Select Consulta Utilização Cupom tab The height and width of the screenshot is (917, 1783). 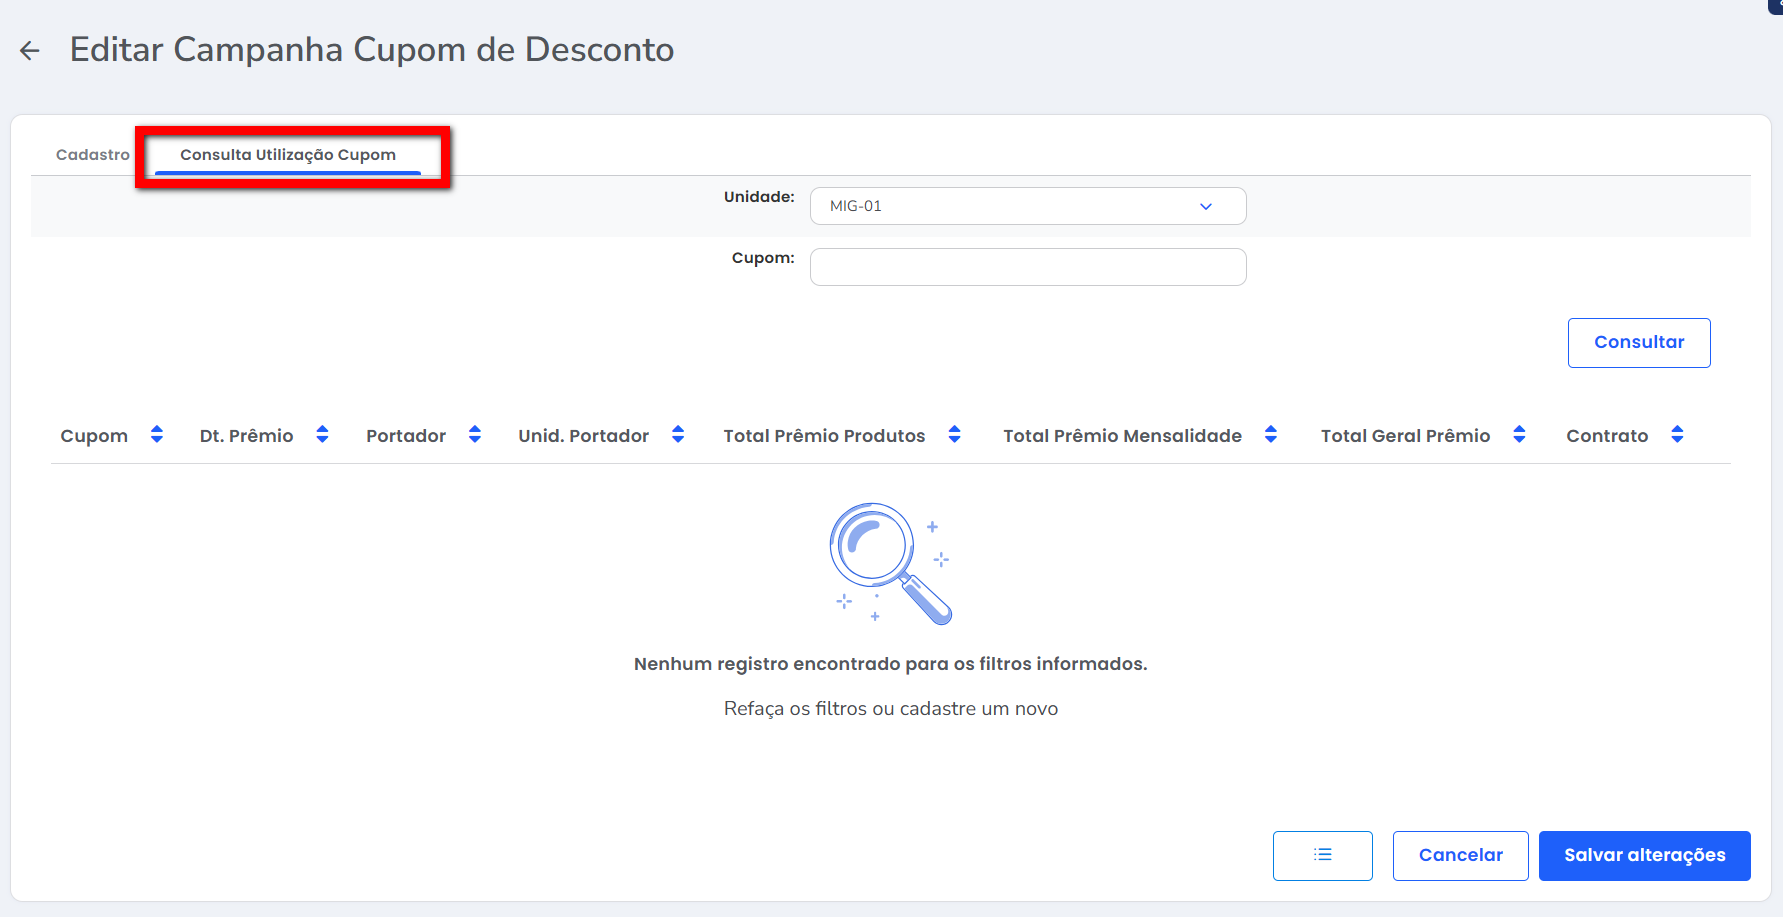point(288,155)
